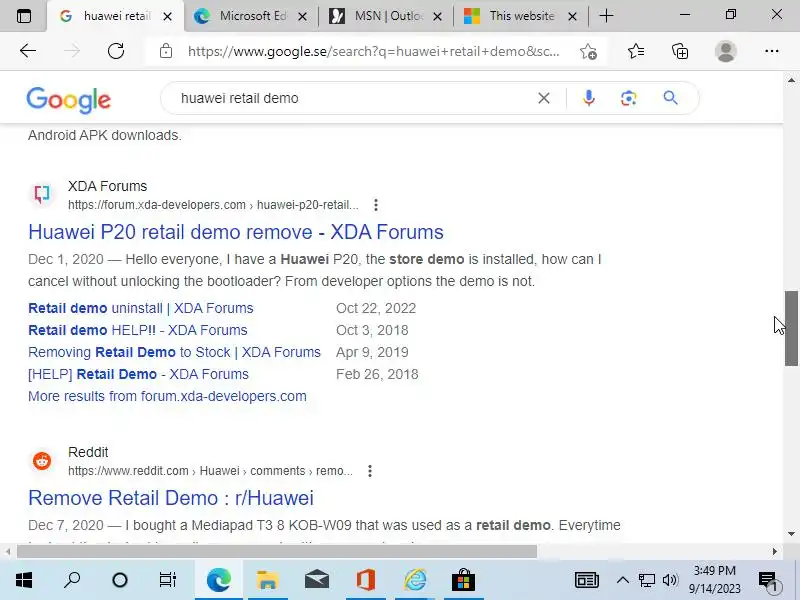Launch Office from the taskbar
Screen dimensions: 800x600
pyautogui.click(x=365, y=580)
